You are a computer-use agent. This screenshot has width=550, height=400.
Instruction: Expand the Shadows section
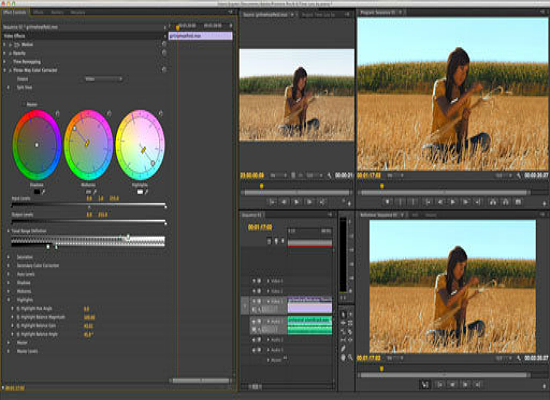coord(8,283)
